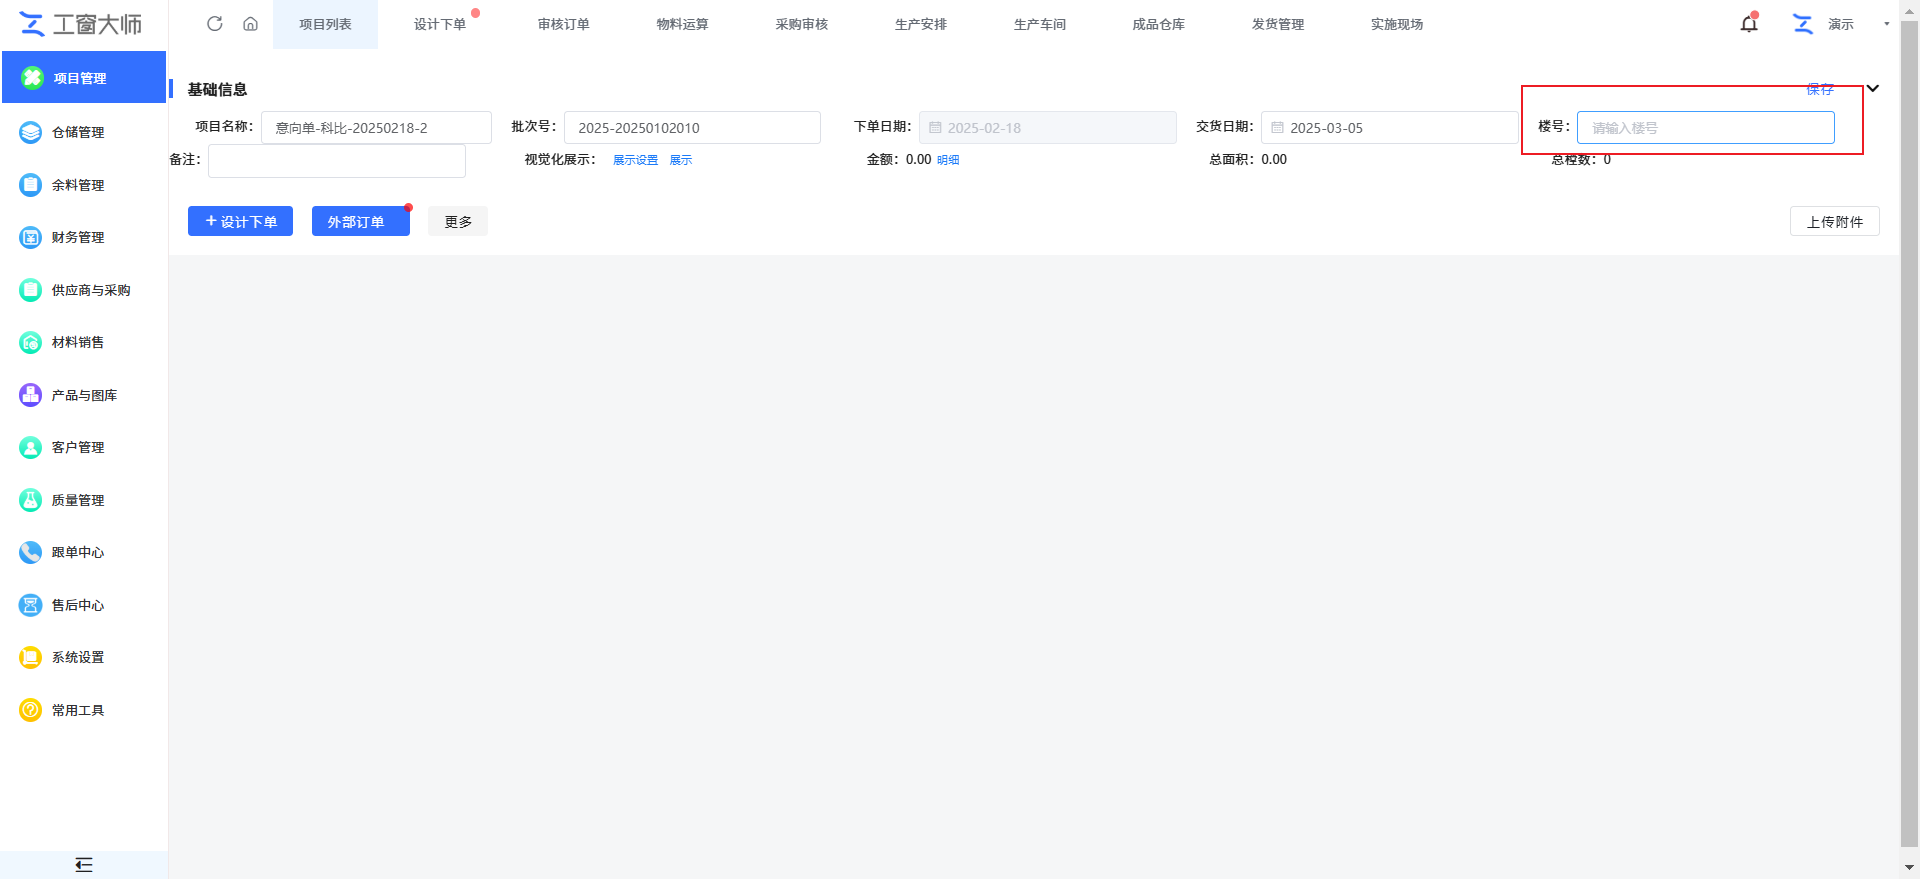Click the 产品与图库 sidebar icon
1920x879 pixels.
click(31, 395)
